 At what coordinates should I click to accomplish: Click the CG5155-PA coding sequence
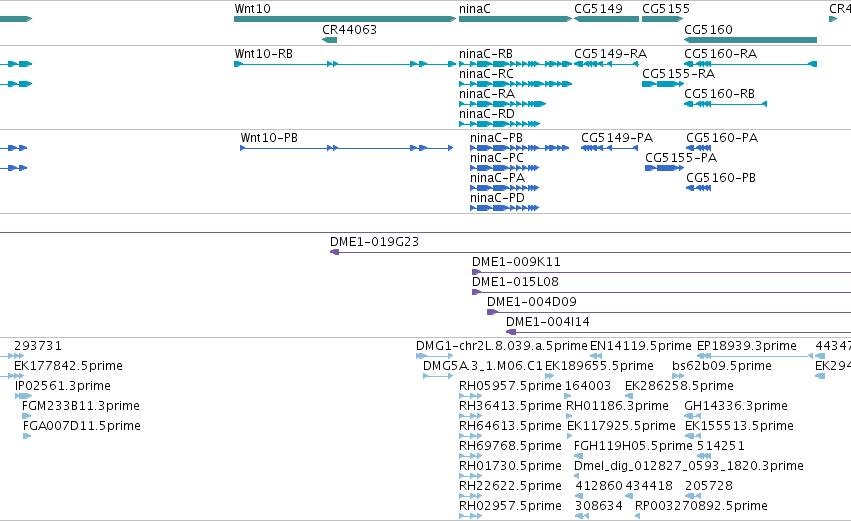tap(664, 168)
